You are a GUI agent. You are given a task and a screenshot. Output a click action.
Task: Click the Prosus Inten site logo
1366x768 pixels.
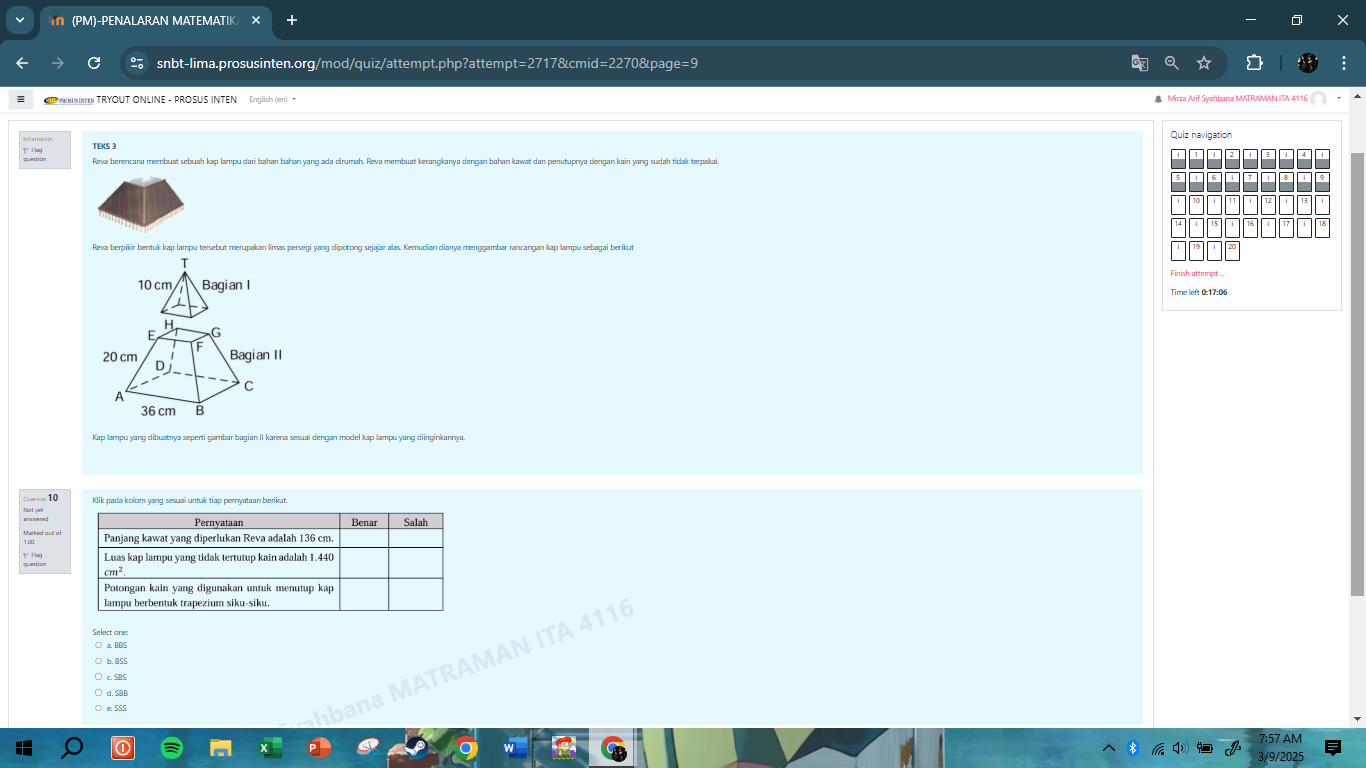click(69, 100)
